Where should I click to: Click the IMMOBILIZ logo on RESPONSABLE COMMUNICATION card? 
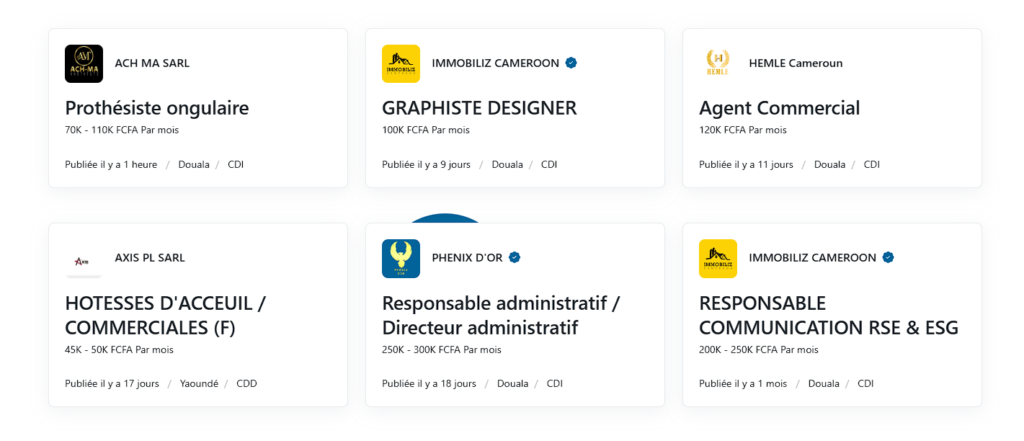click(718, 259)
